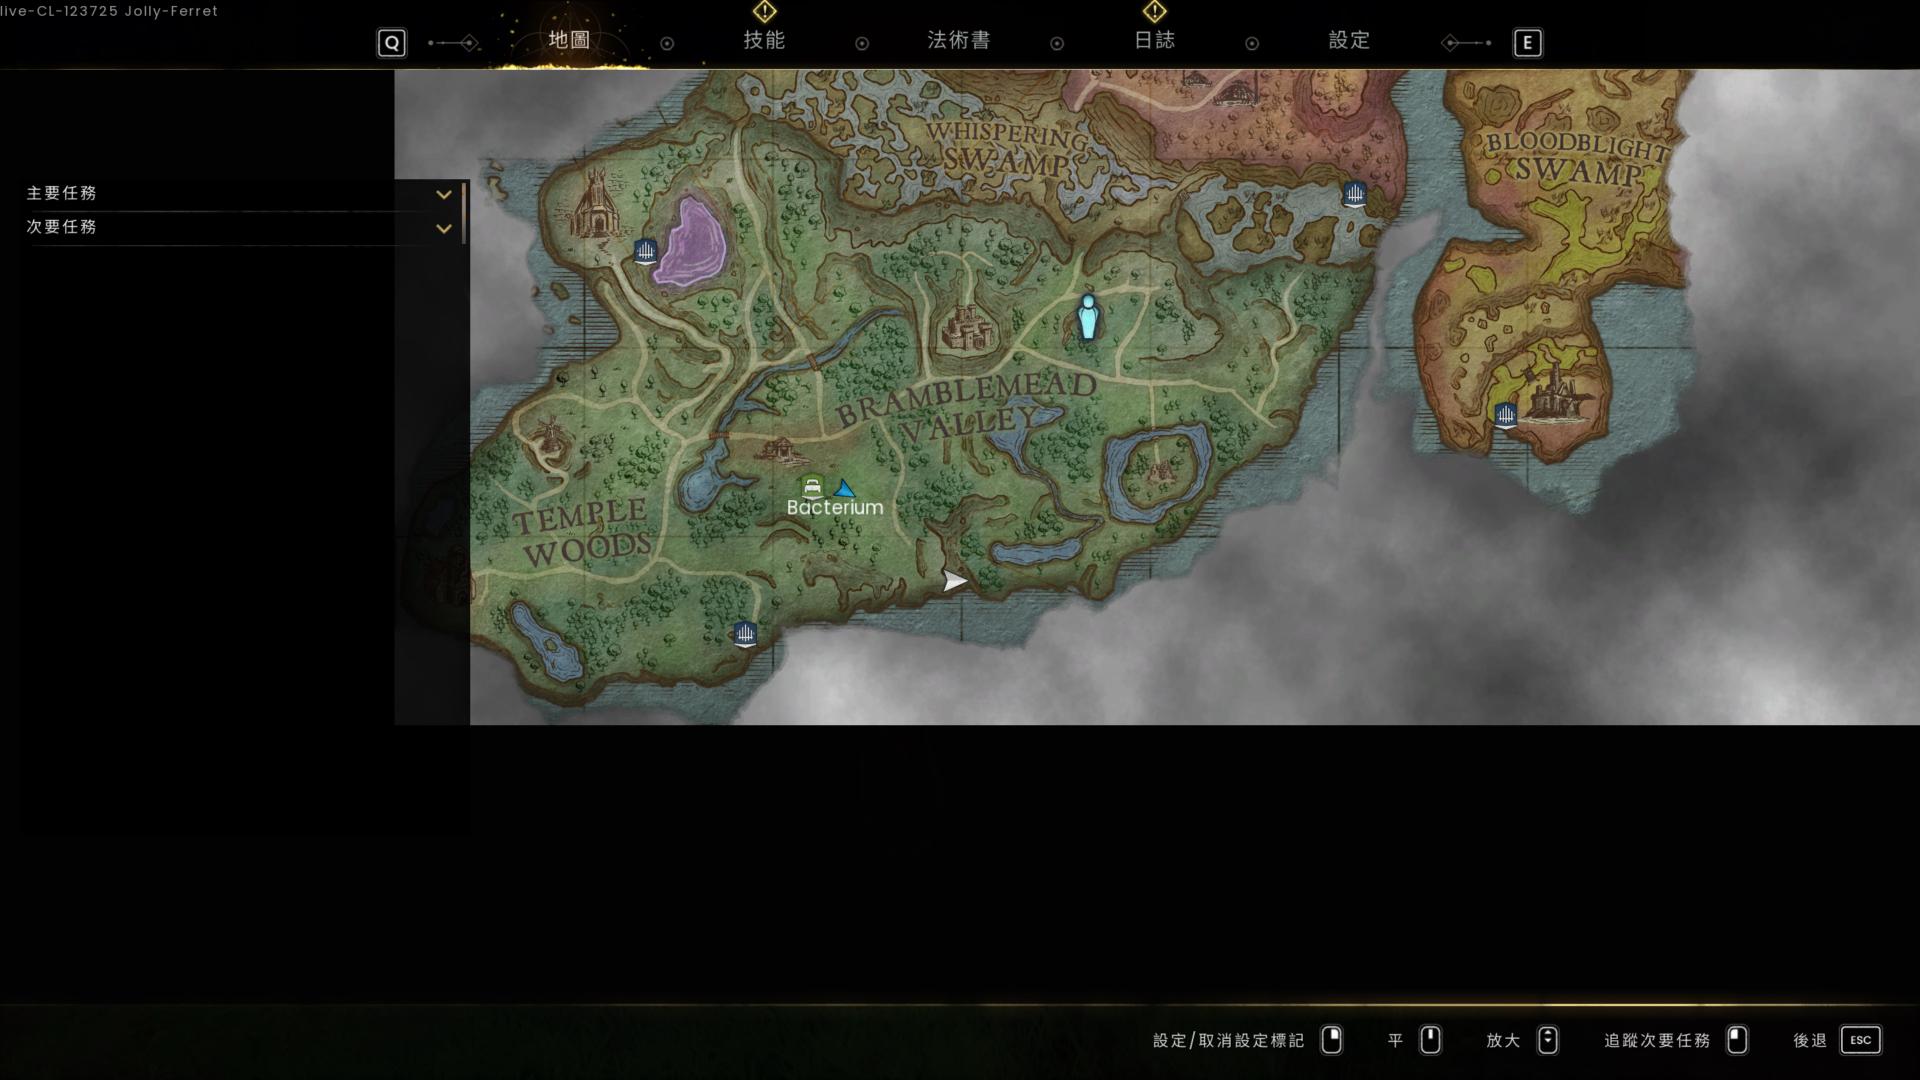The height and width of the screenshot is (1080, 1920).
Task: Select the gate icon near the church
Action: click(x=645, y=250)
